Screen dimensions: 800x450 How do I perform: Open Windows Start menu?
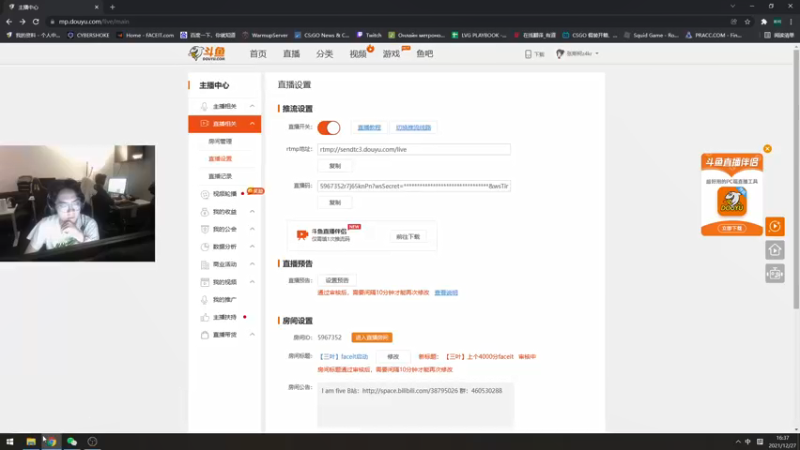pos(10,442)
